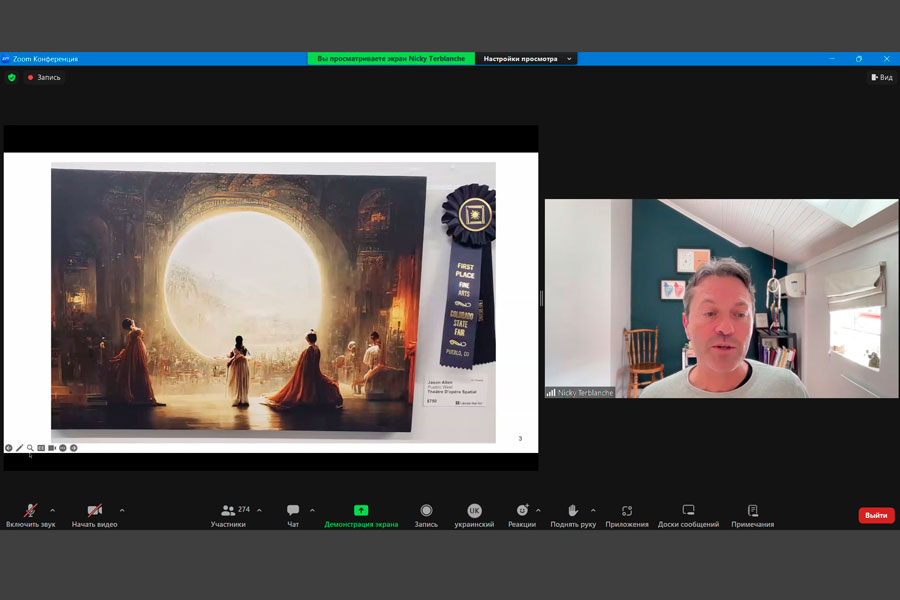Click the Выйти leave meeting button

click(x=876, y=515)
